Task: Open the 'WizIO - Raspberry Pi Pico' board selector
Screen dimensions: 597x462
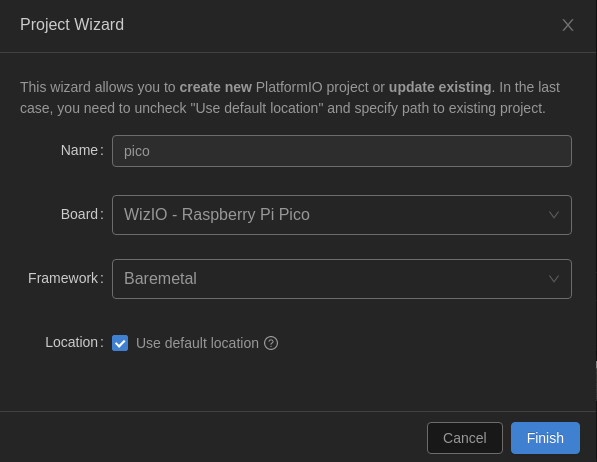Action: click(x=342, y=215)
